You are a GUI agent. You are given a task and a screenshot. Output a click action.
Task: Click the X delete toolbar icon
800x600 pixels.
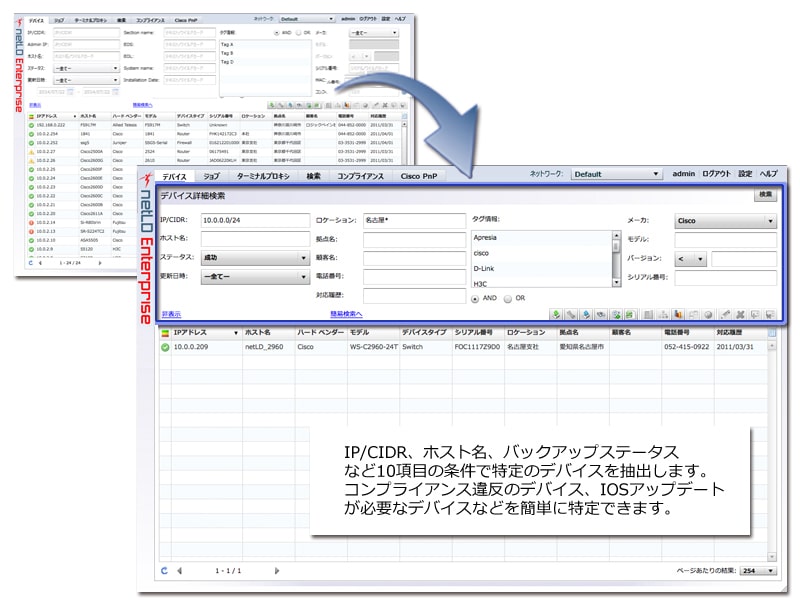coord(740,314)
